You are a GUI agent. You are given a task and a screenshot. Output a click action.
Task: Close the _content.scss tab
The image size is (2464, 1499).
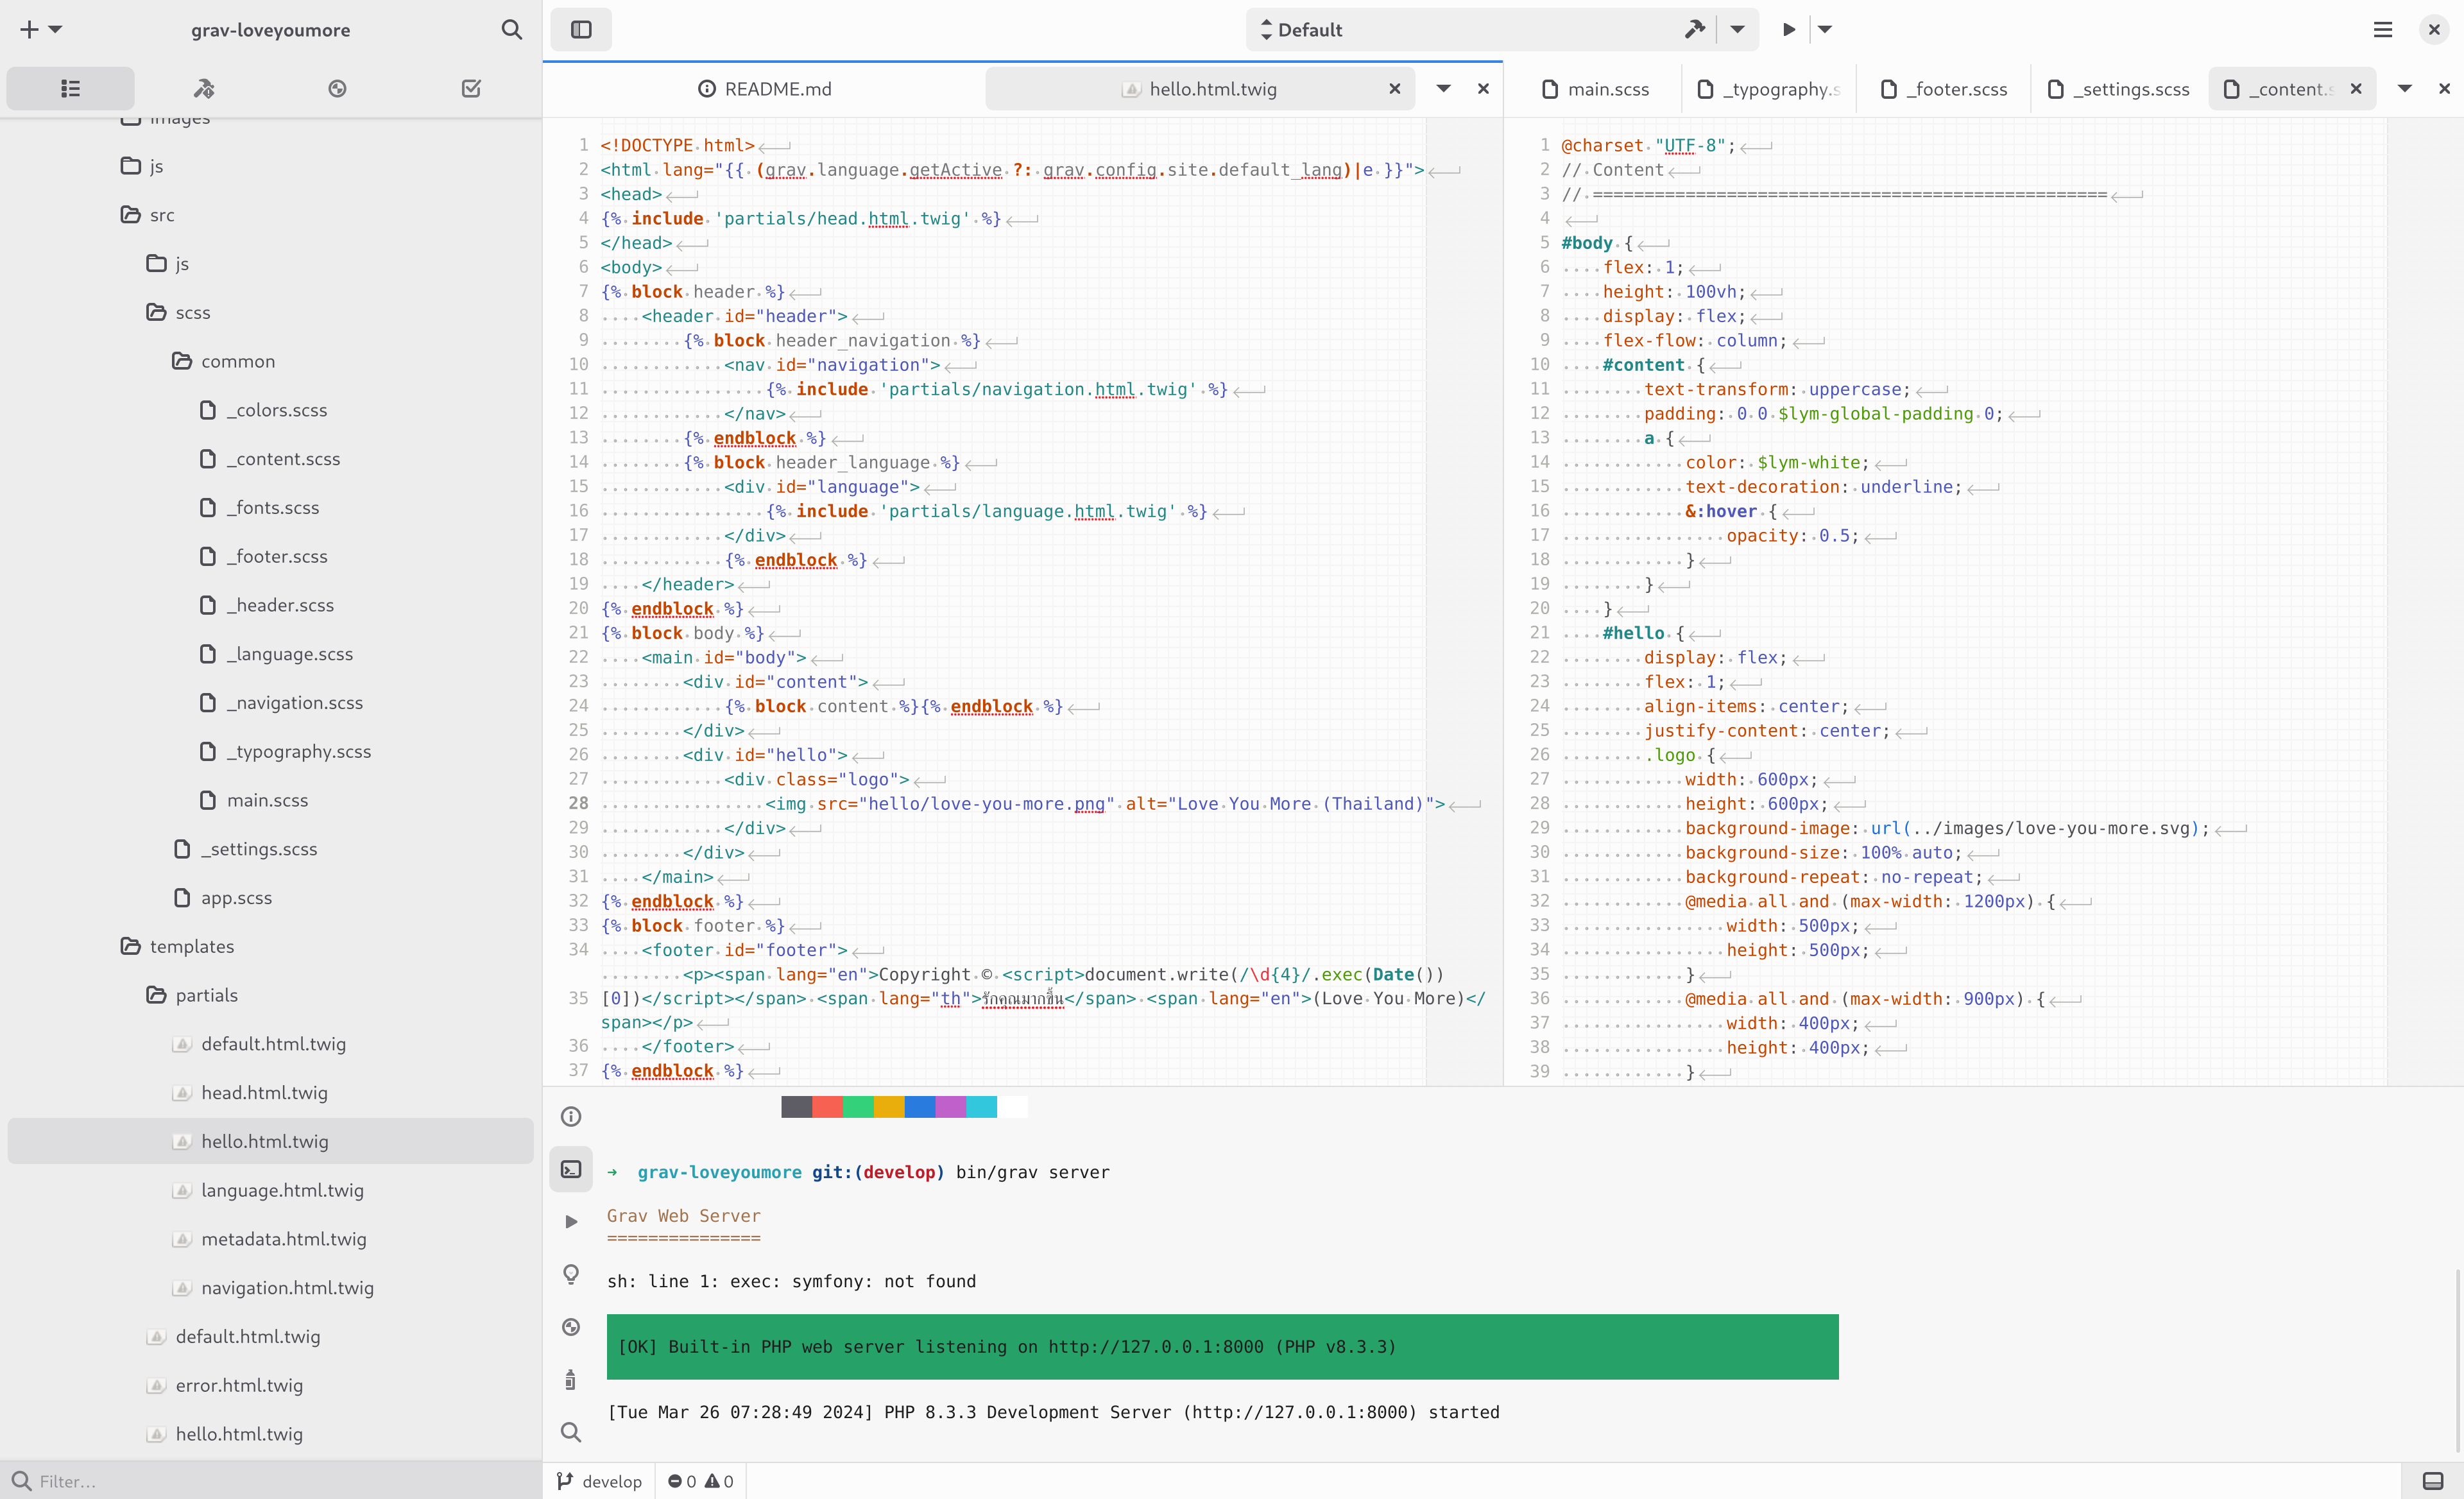tap(2356, 89)
